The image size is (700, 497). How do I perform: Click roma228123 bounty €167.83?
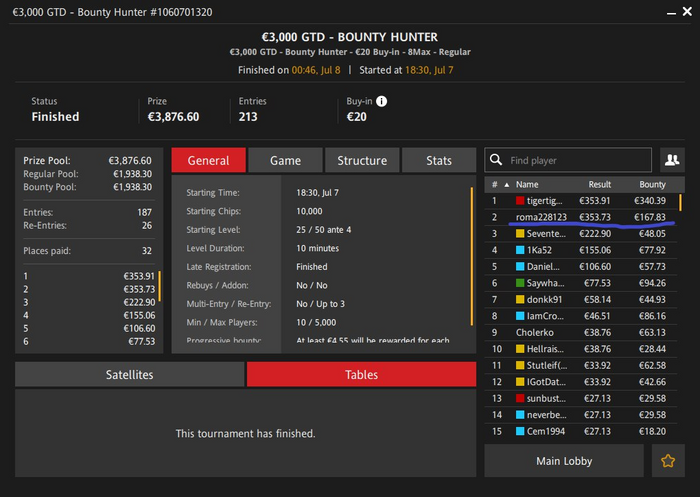click(x=650, y=217)
